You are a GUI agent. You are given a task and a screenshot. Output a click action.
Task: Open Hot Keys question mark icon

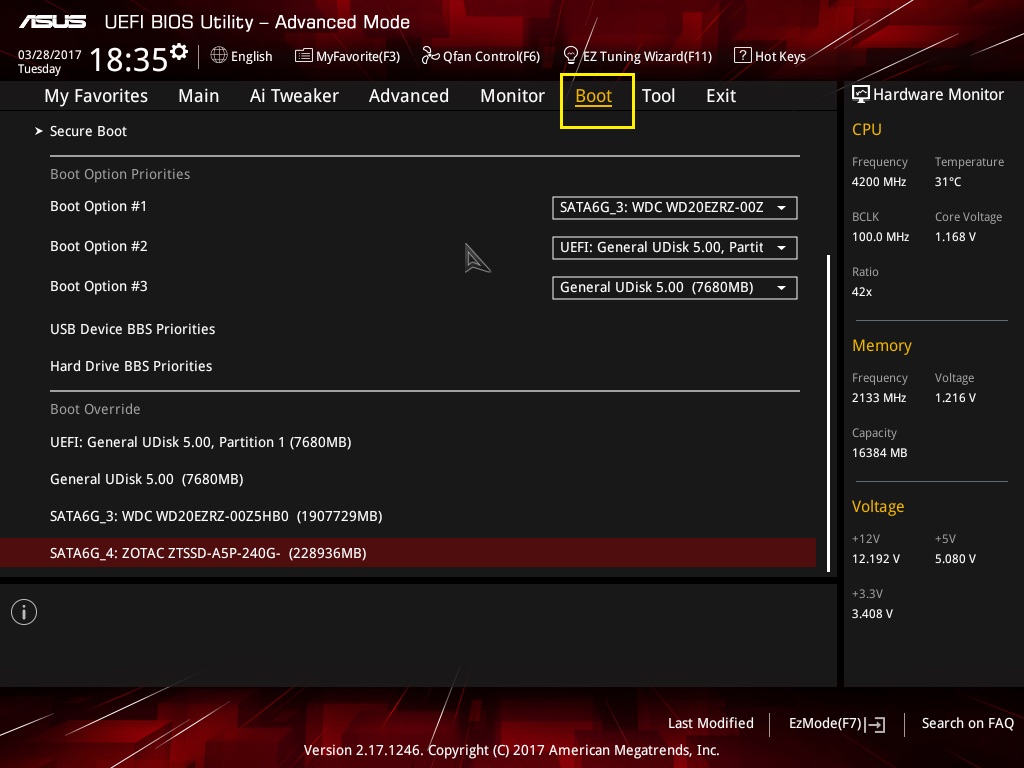point(743,56)
